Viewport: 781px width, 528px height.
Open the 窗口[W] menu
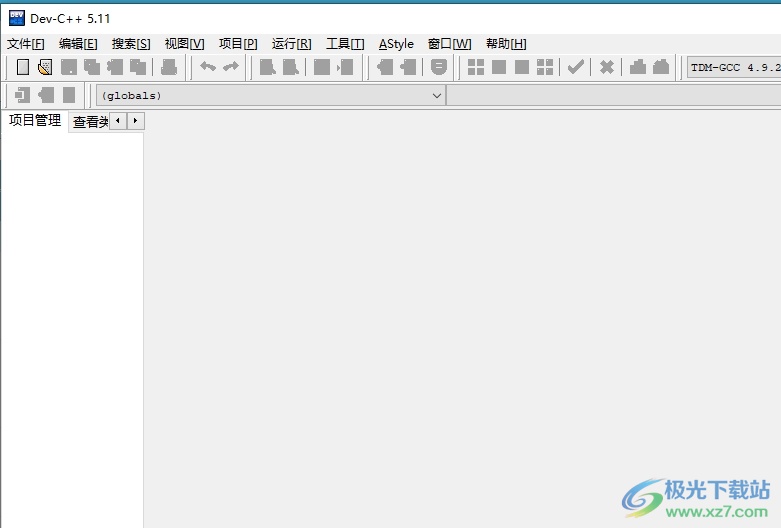pos(449,44)
